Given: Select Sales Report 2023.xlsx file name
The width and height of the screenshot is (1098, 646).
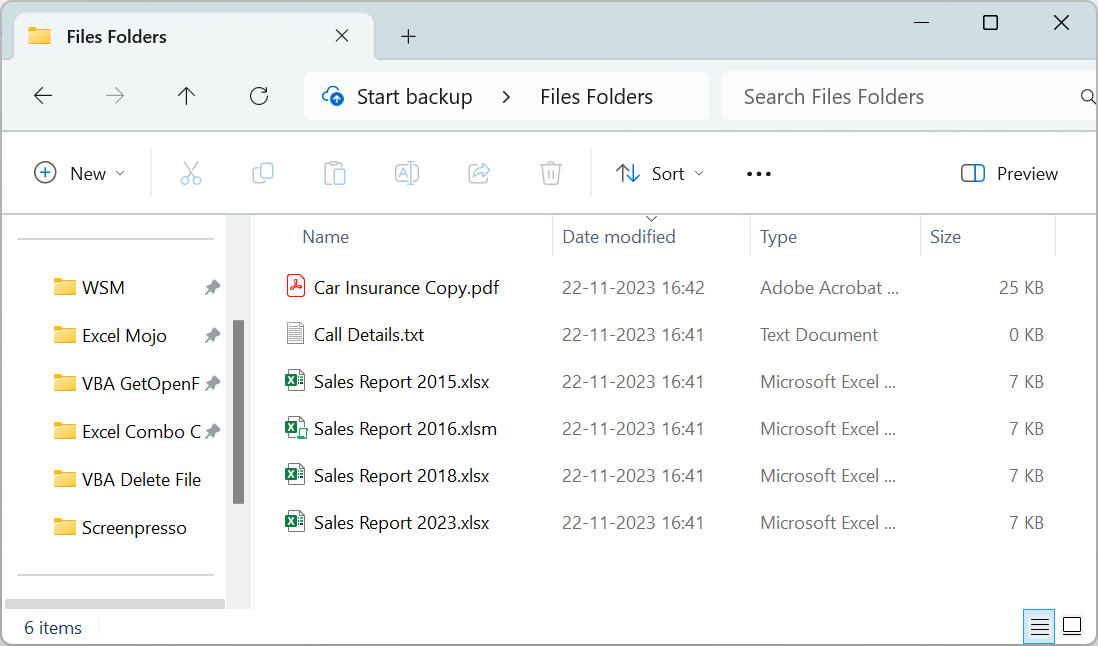Looking at the screenshot, I should click(401, 522).
